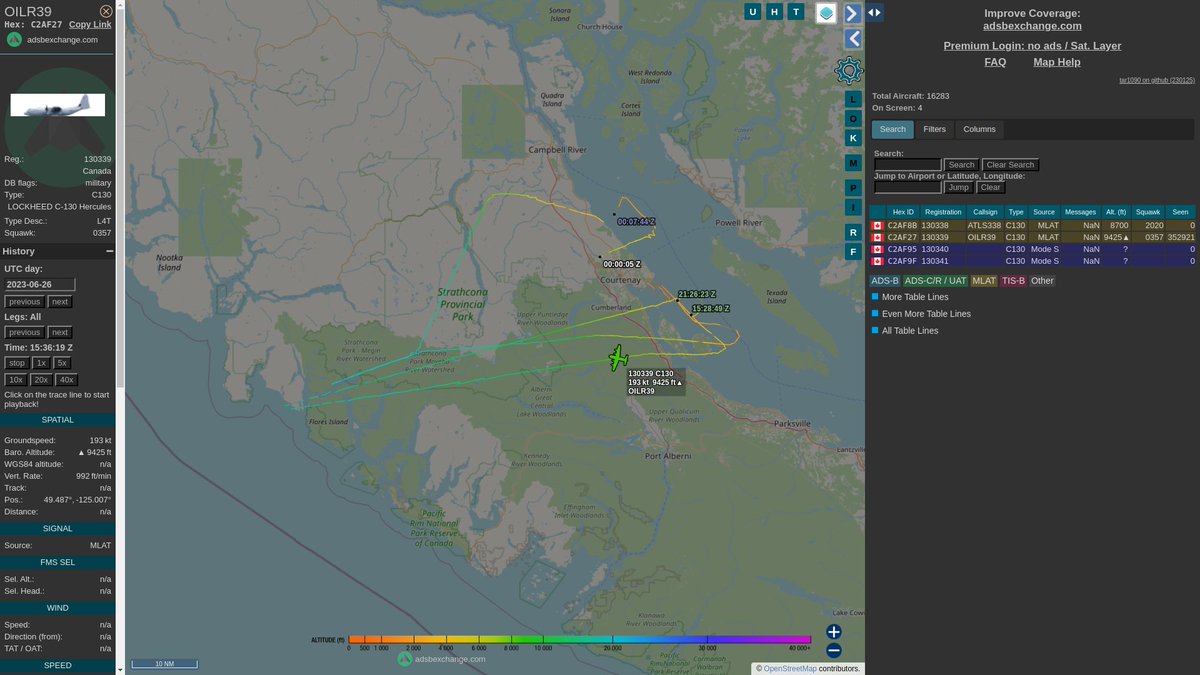The height and width of the screenshot is (675, 1200).
Task: Sort table by Callsign column
Action: click(x=985, y=212)
